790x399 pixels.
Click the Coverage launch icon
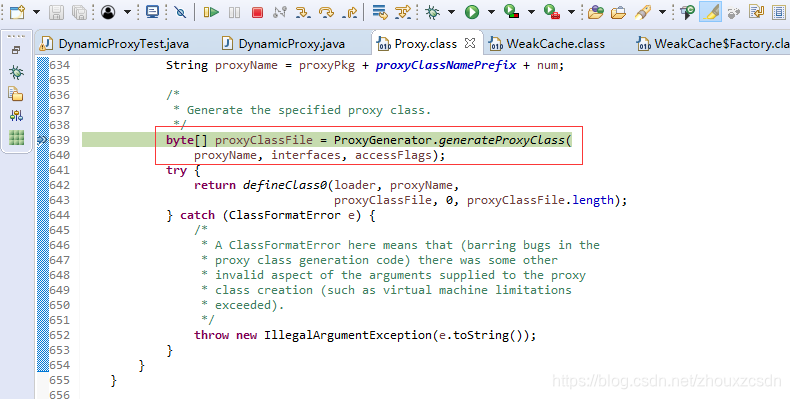[512, 12]
